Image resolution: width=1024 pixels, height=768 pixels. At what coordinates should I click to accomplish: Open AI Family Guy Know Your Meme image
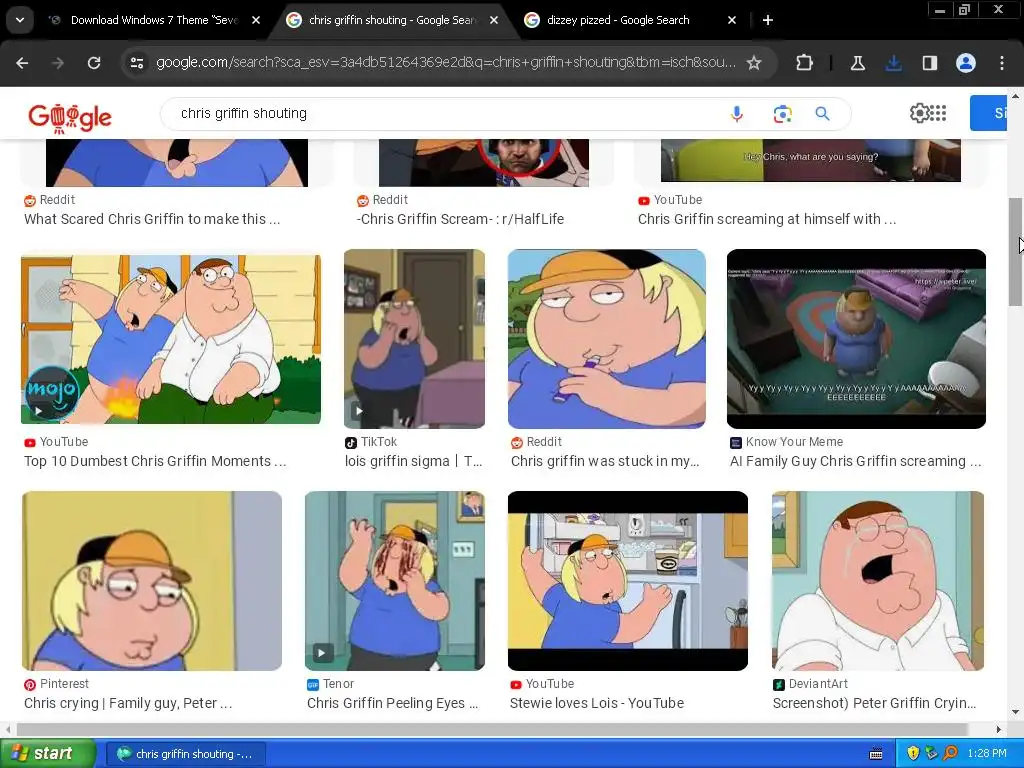[x=856, y=339]
